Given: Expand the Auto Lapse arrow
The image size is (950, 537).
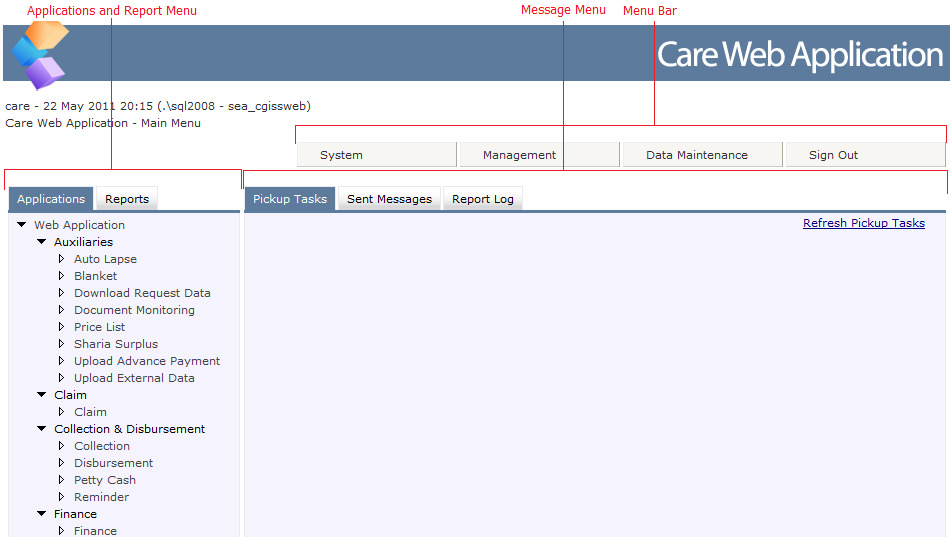Looking at the screenshot, I should 62,259.
